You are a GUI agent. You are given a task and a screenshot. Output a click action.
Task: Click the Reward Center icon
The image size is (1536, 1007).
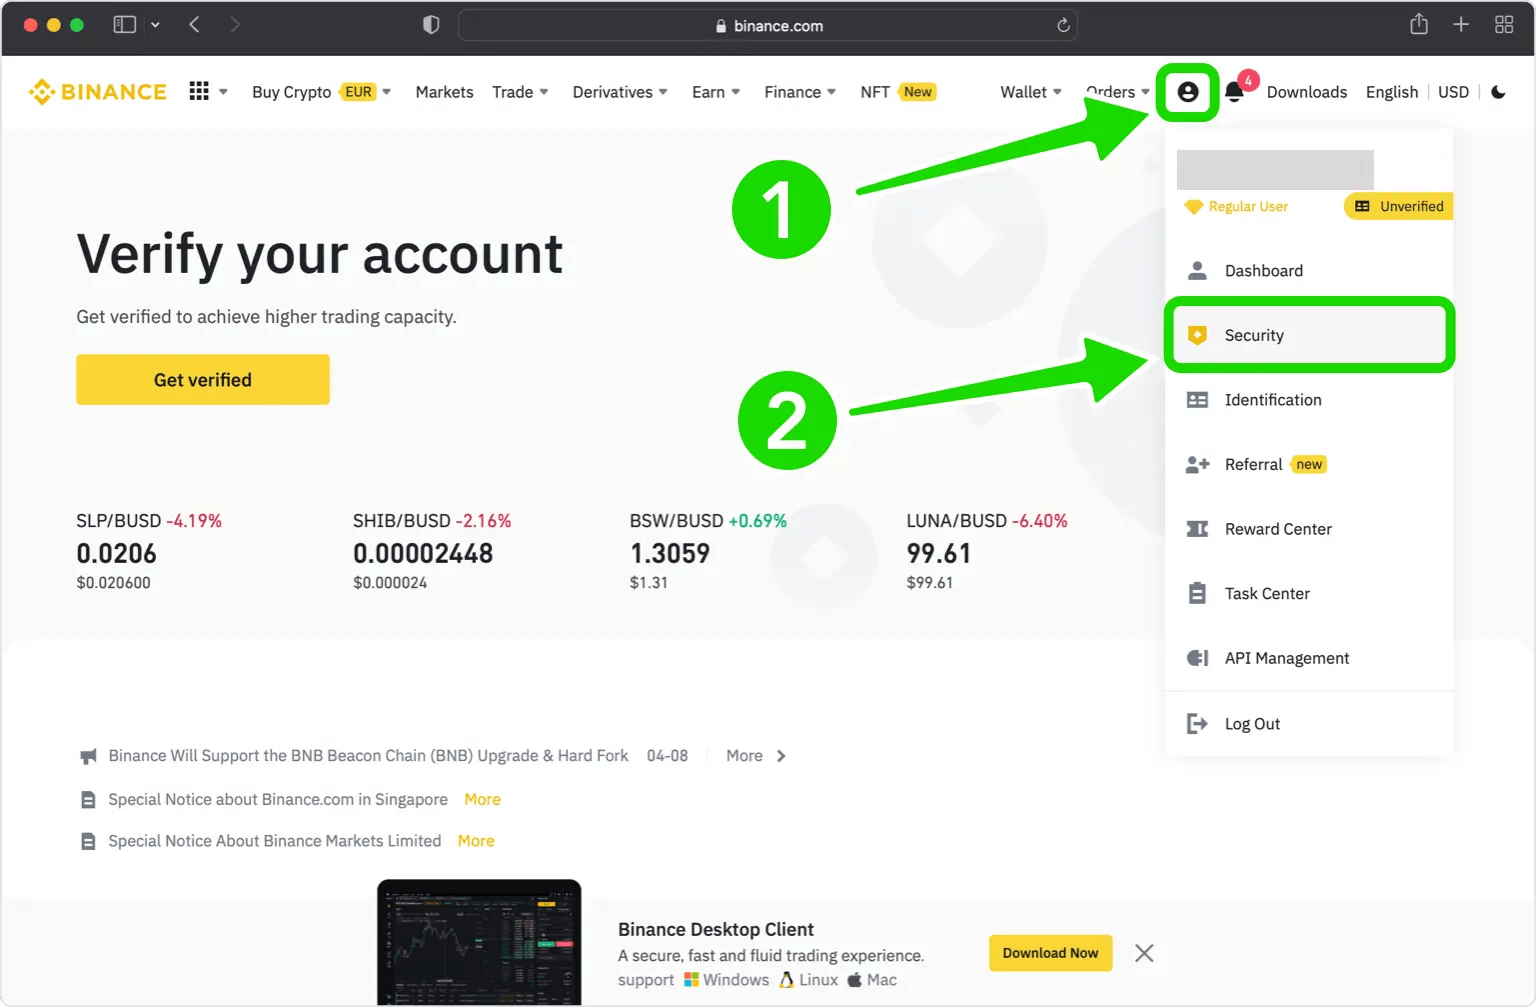coord(1197,528)
